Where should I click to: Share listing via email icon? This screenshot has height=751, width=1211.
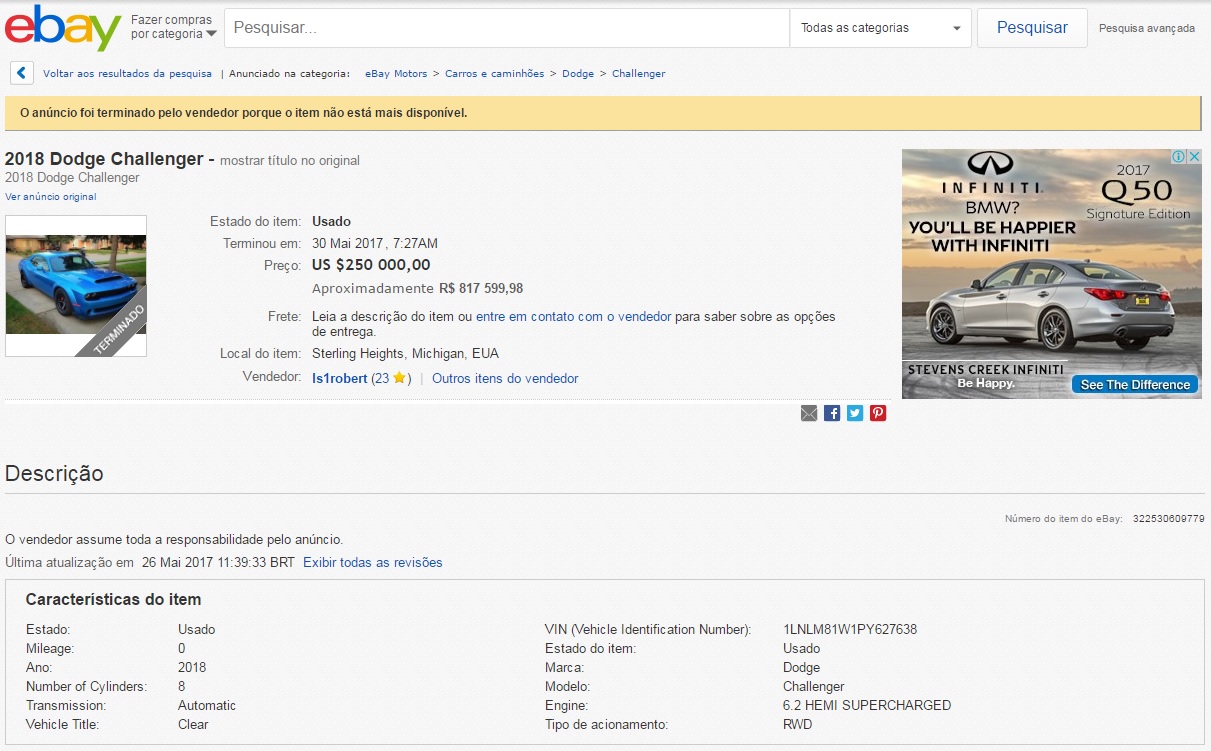pos(809,413)
